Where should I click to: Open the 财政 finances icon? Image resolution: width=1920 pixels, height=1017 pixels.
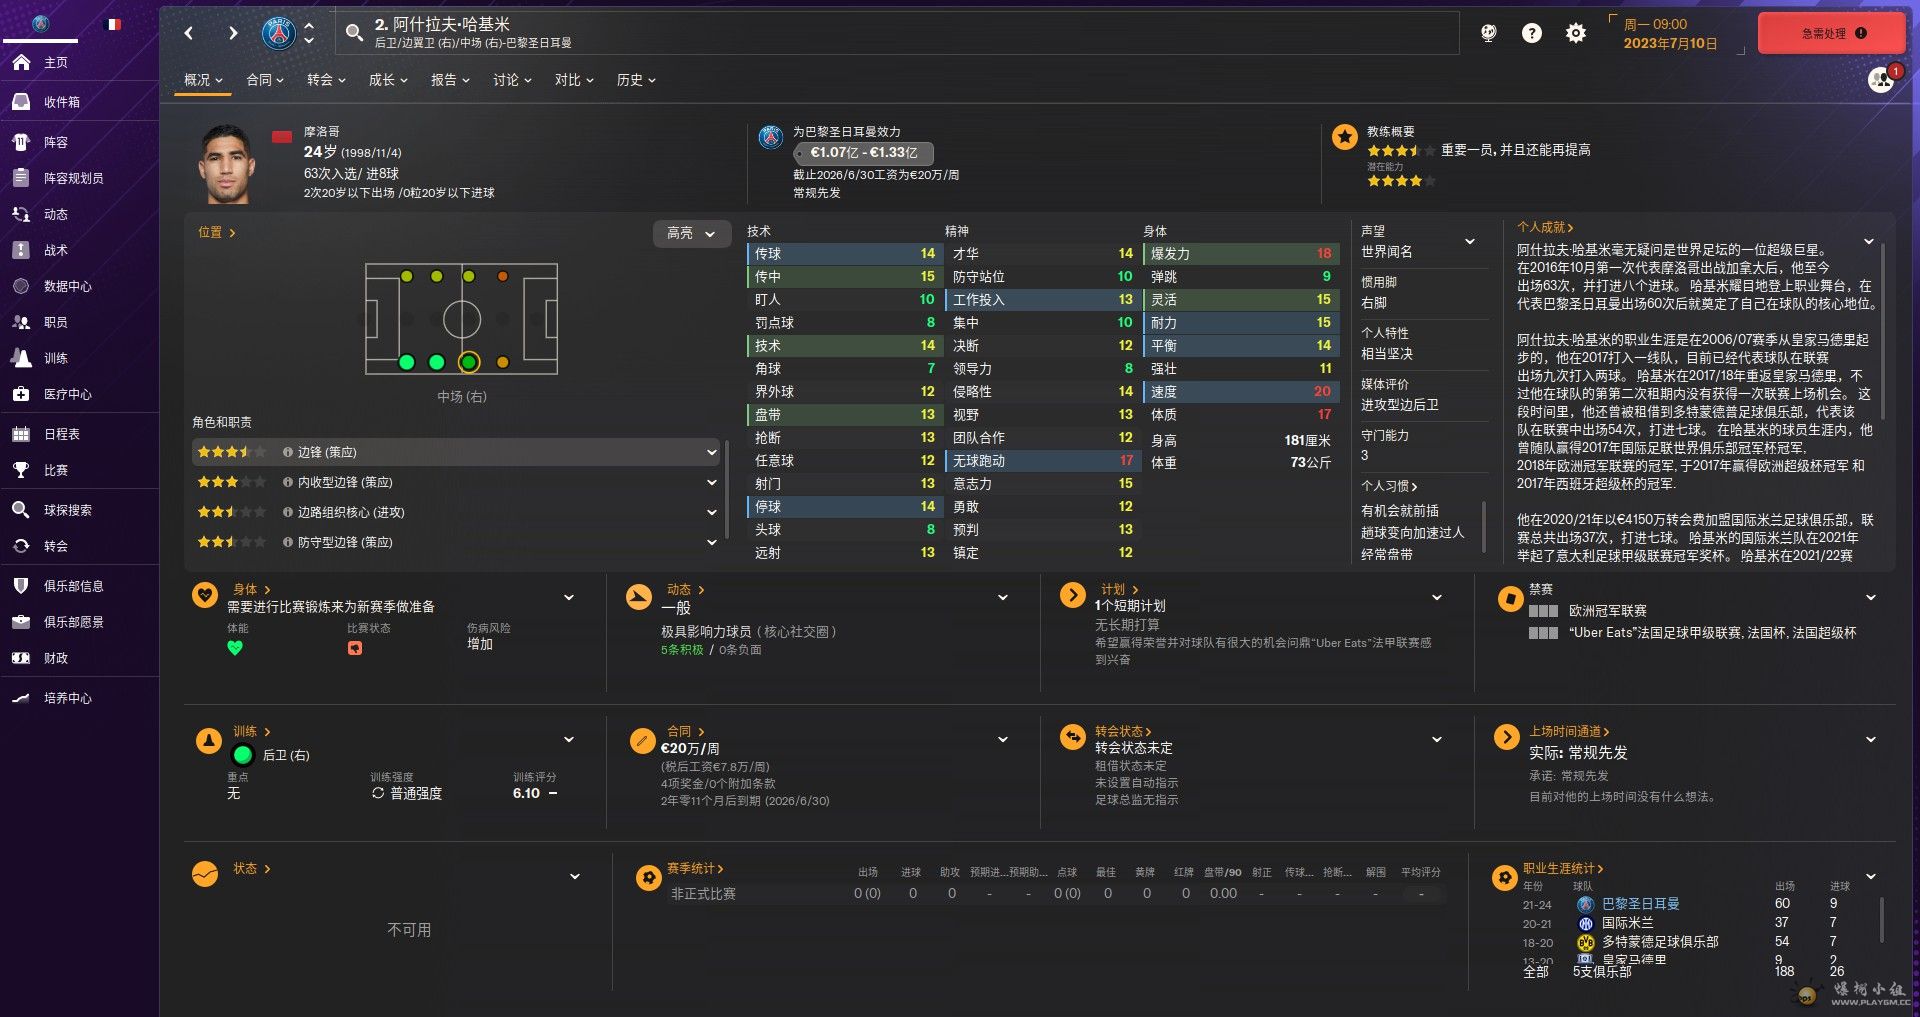(x=21, y=658)
